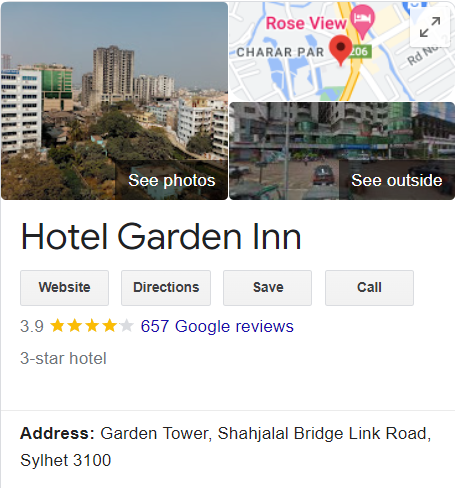Screen dimensions: 455x488
Task: Open 657 Google reviews link
Action: pos(217,326)
